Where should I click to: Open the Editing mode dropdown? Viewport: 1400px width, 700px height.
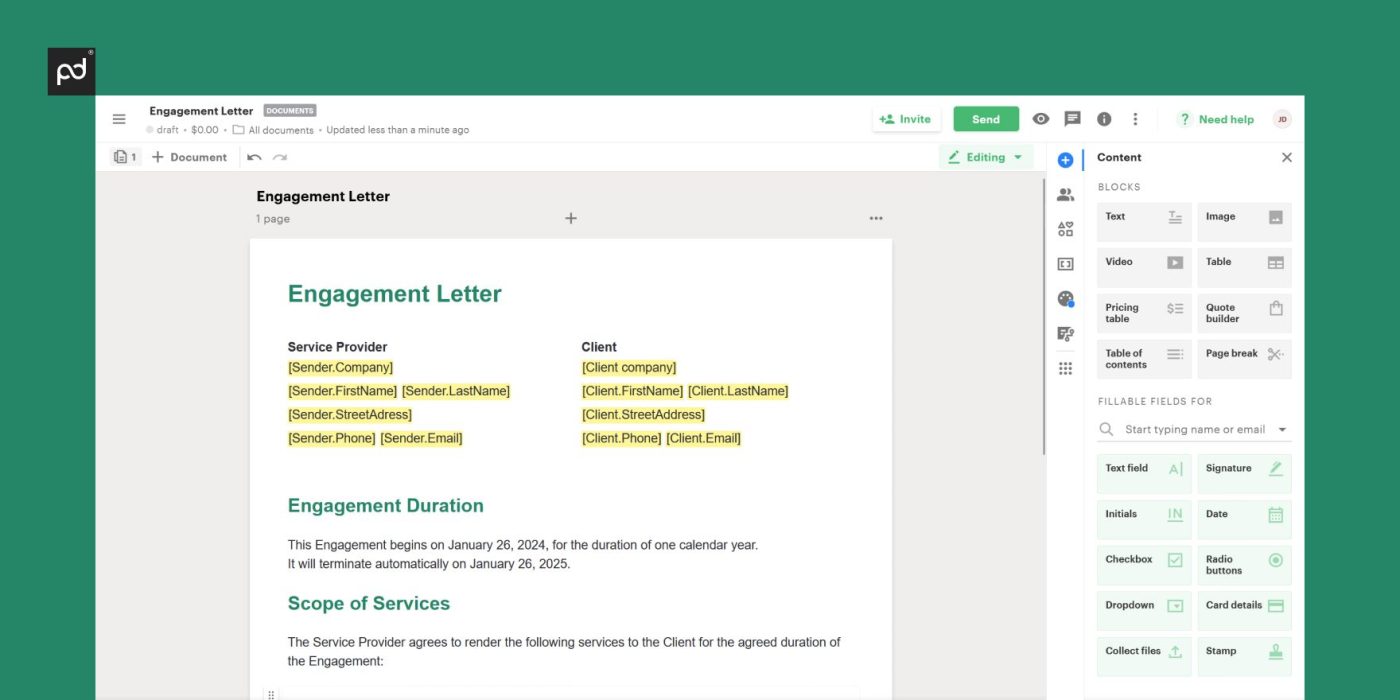click(x=985, y=157)
